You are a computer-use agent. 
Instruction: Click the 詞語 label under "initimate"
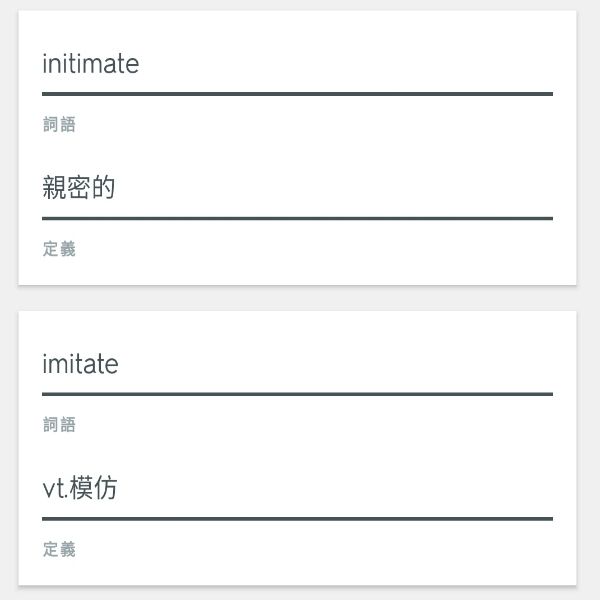(59, 125)
